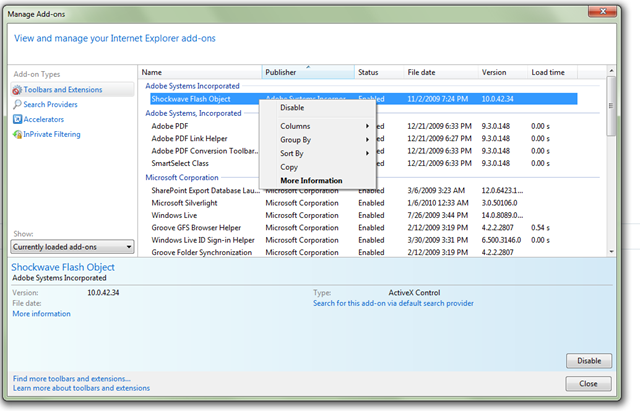Open 'Learn more about toolbars and extensions' link

point(82,388)
